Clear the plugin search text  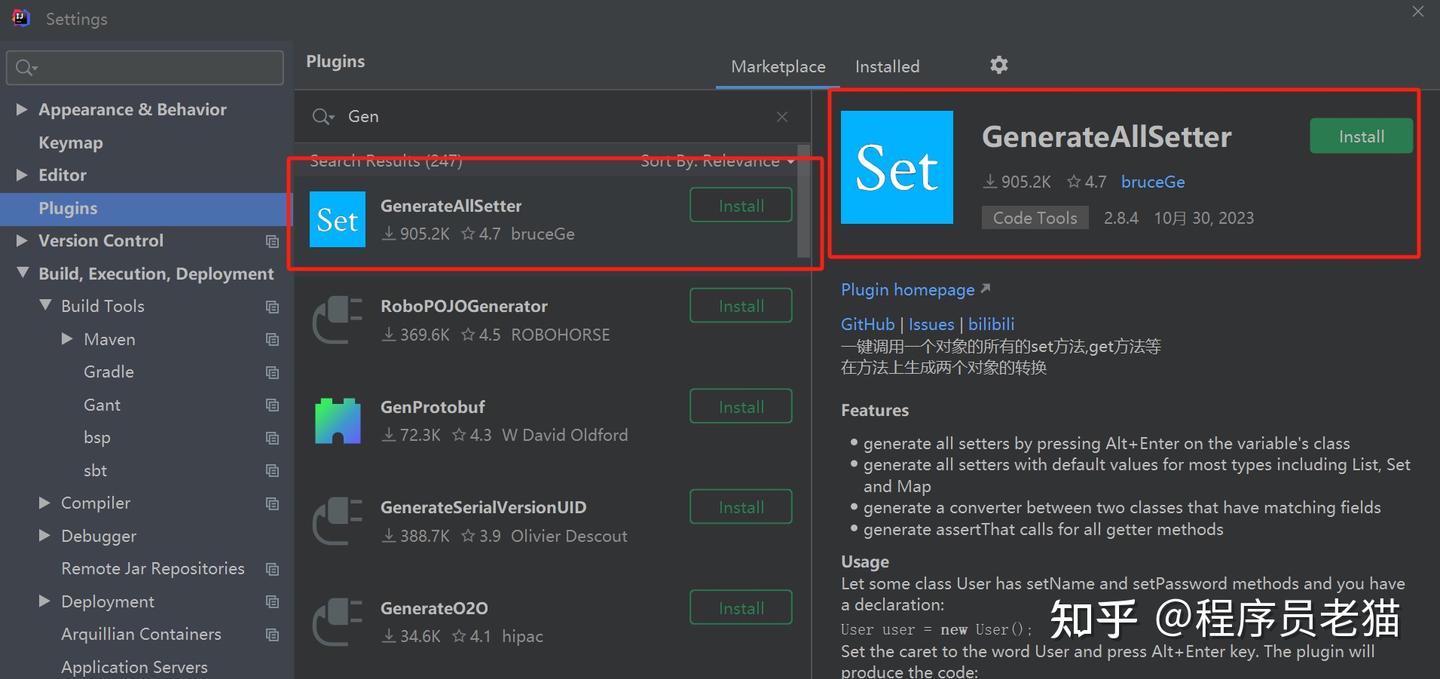tap(782, 117)
